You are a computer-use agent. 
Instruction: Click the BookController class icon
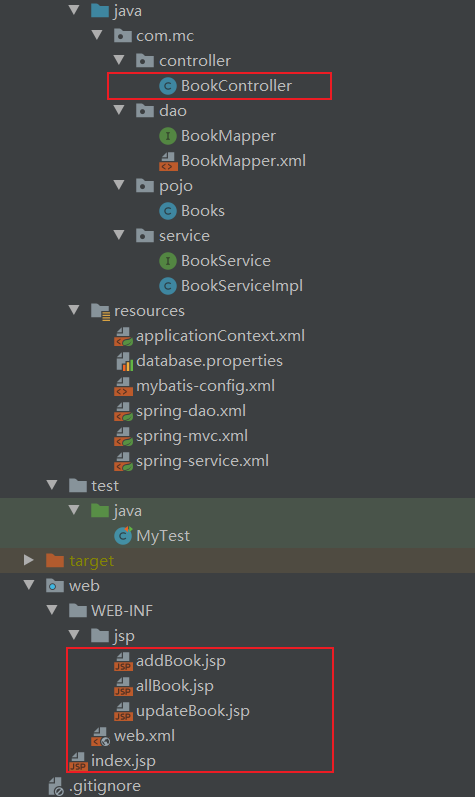[168, 86]
